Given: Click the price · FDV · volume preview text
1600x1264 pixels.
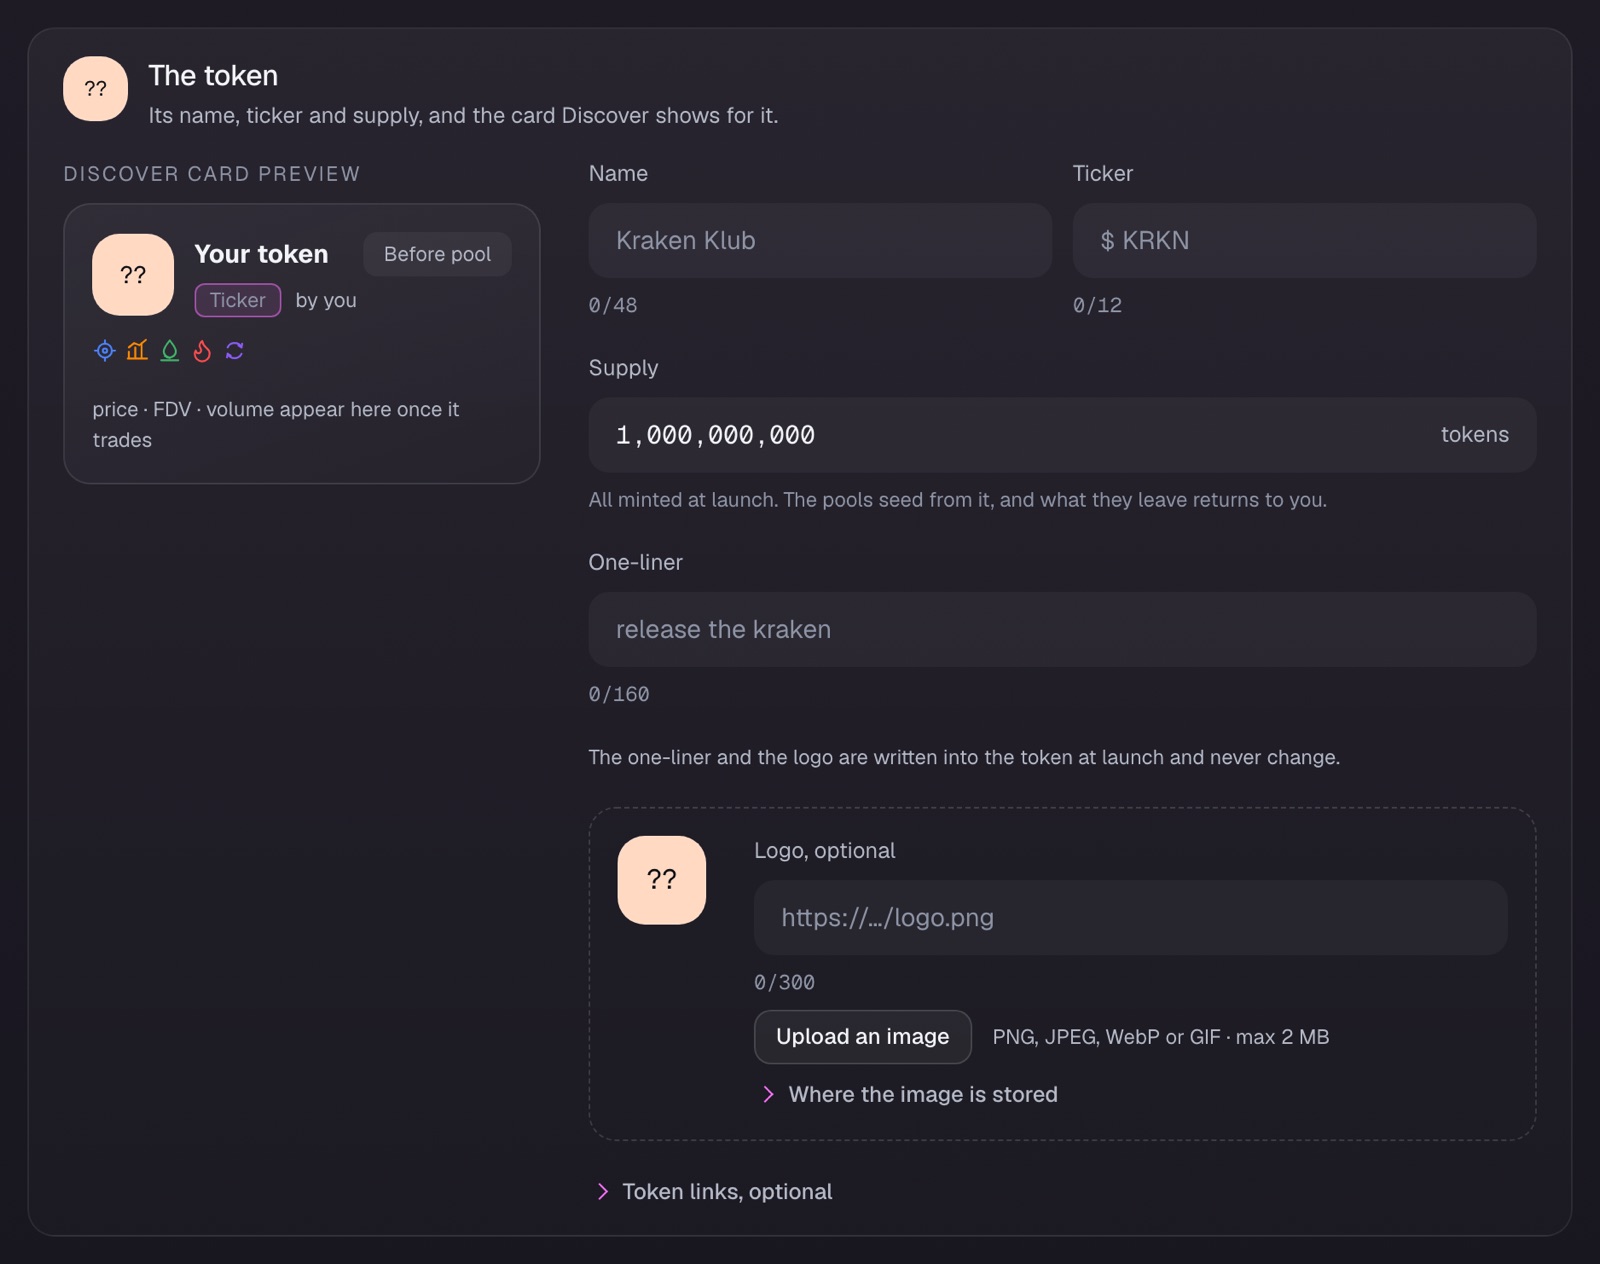Looking at the screenshot, I should [276, 425].
